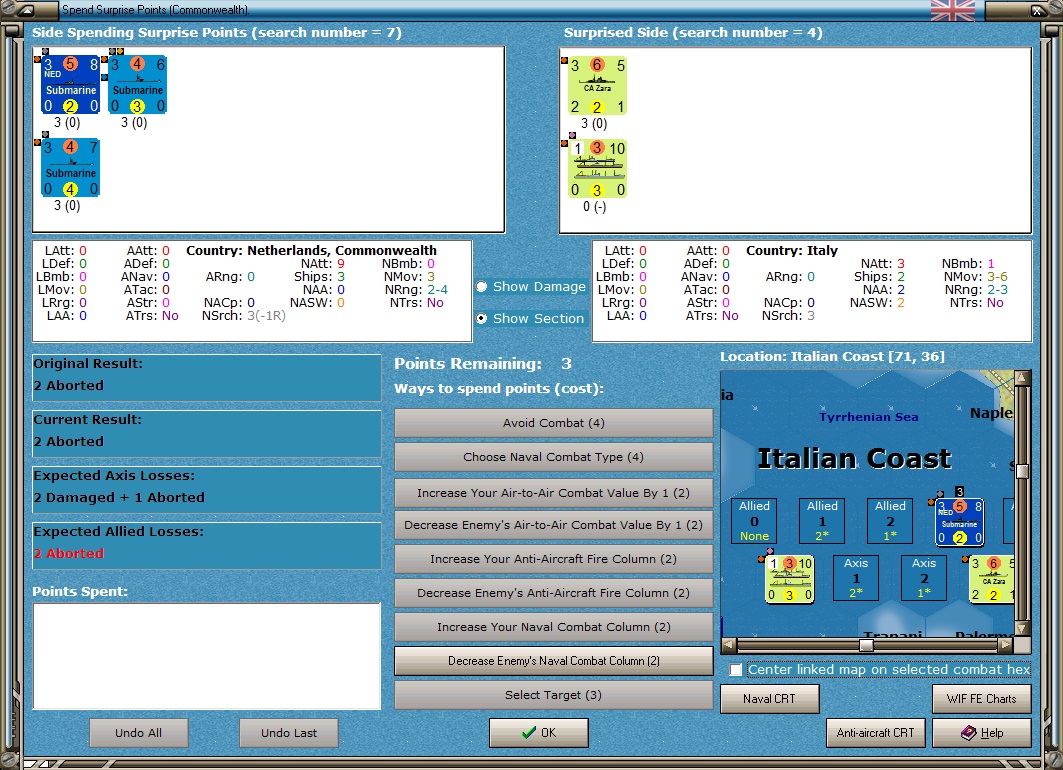This screenshot has width=1063, height=770.
Task: Click convoy counter on the Italian Coast map
Action: tap(790, 579)
